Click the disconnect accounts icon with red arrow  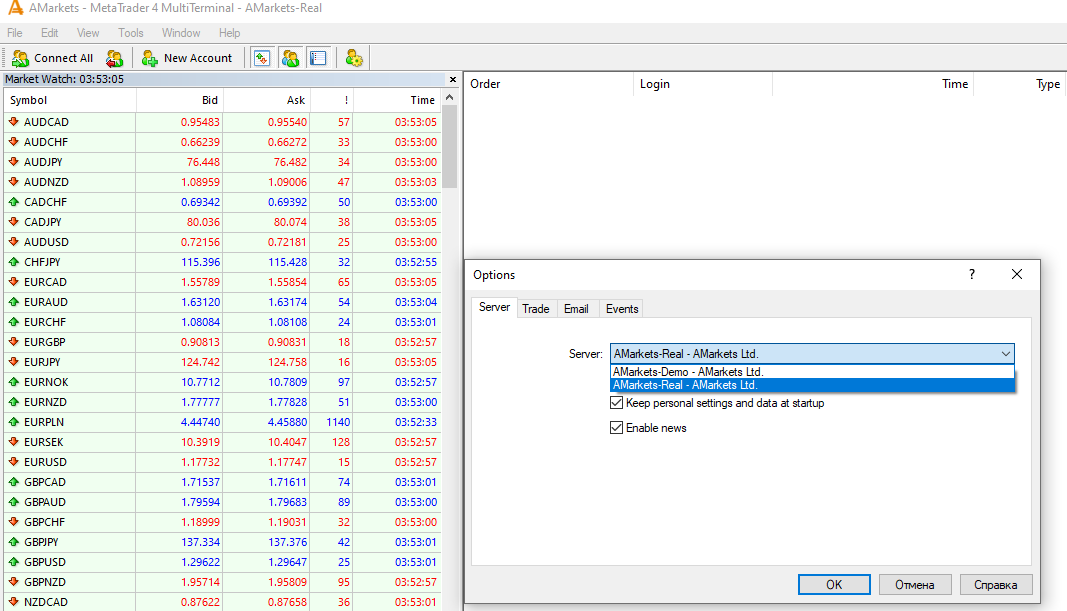(x=115, y=58)
